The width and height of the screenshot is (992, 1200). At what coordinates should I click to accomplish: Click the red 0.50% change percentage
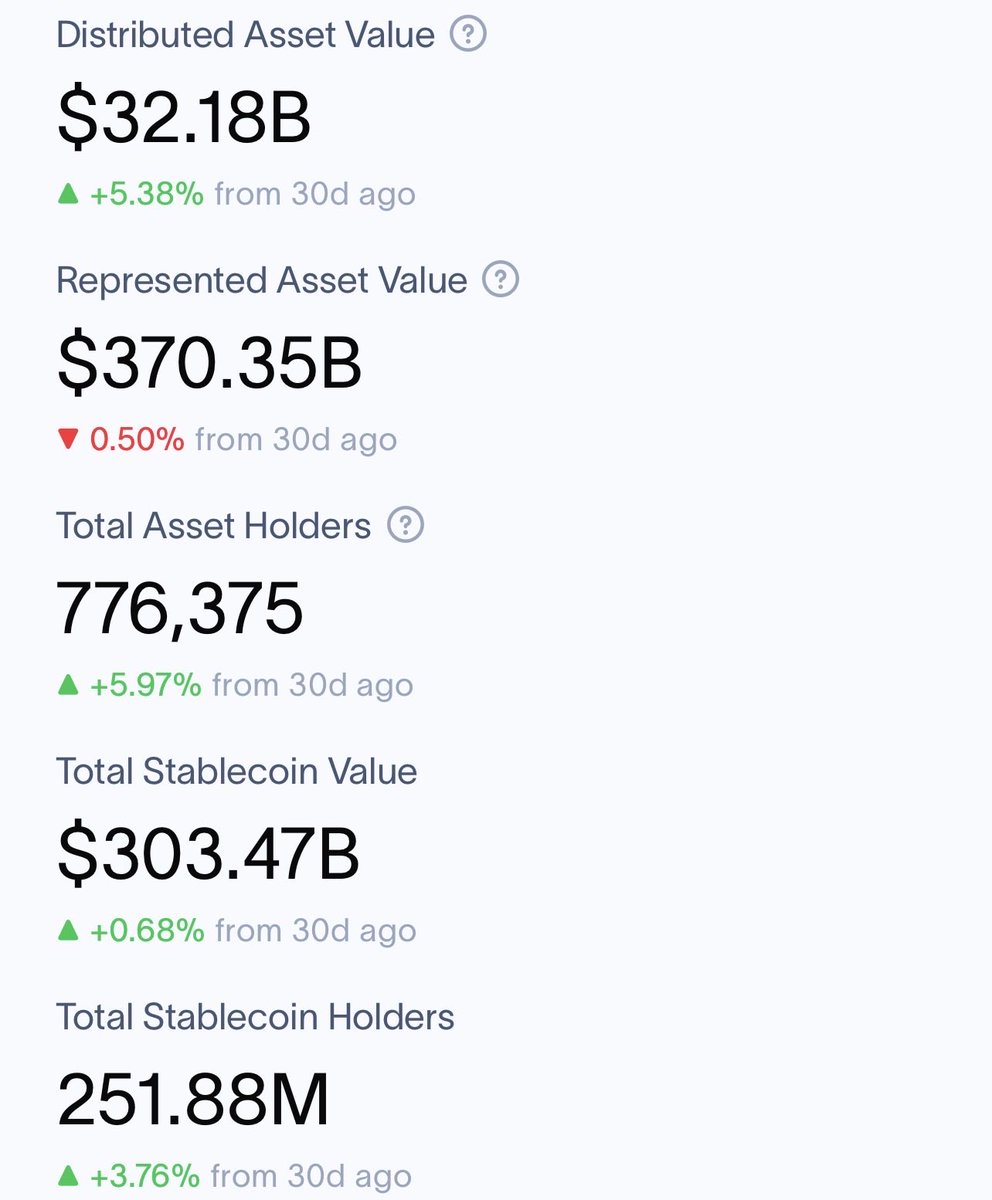[x=137, y=440]
